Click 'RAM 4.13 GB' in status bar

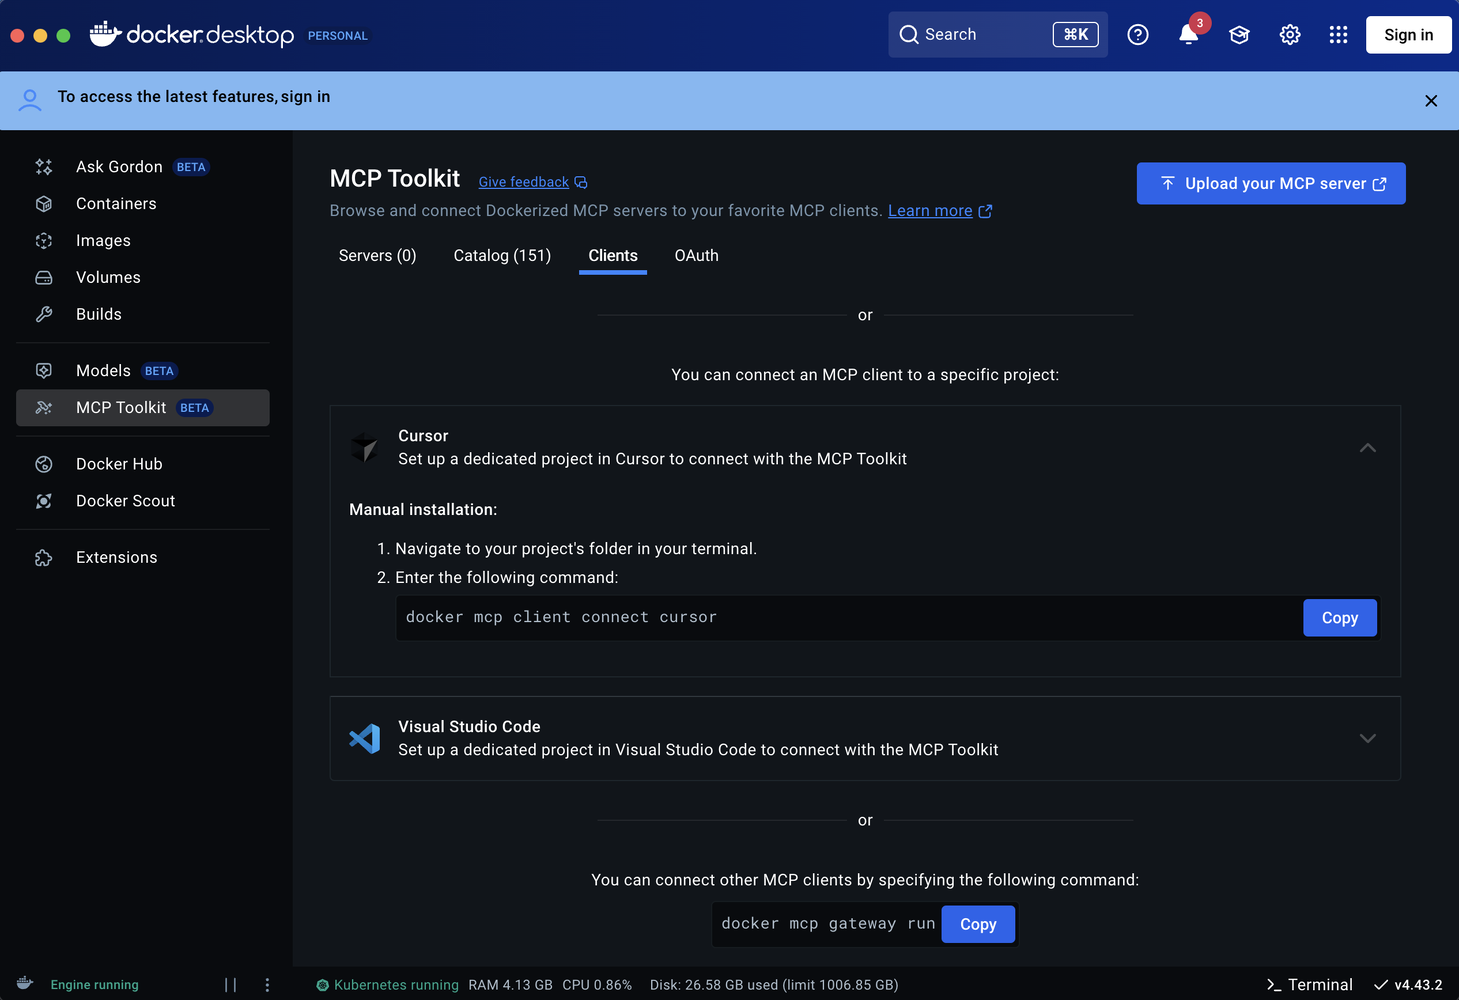(x=510, y=985)
